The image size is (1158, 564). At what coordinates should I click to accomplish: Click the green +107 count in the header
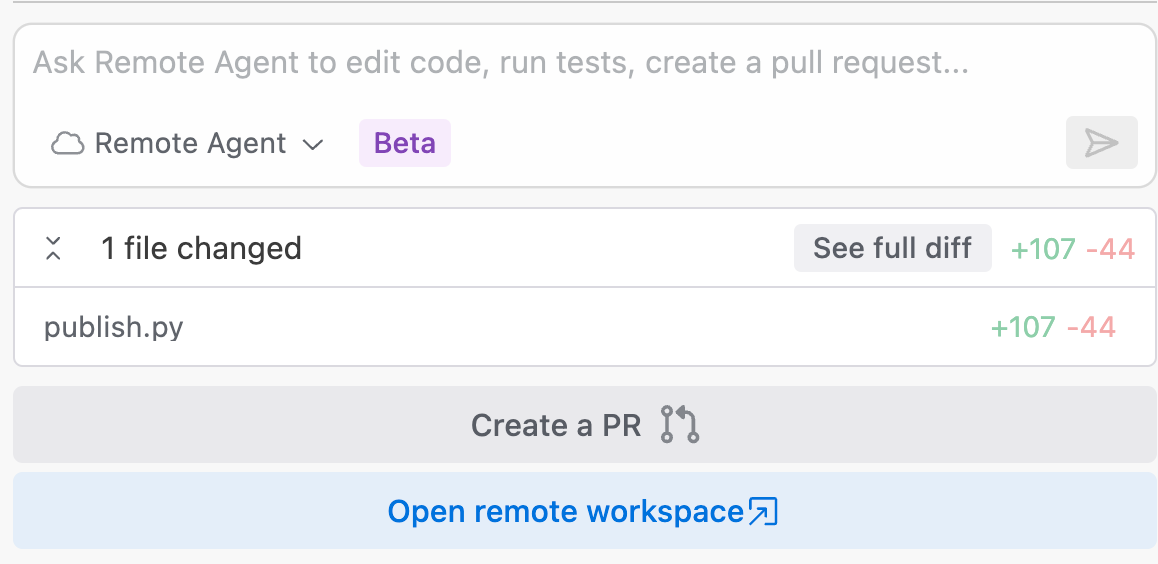coord(1043,249)
